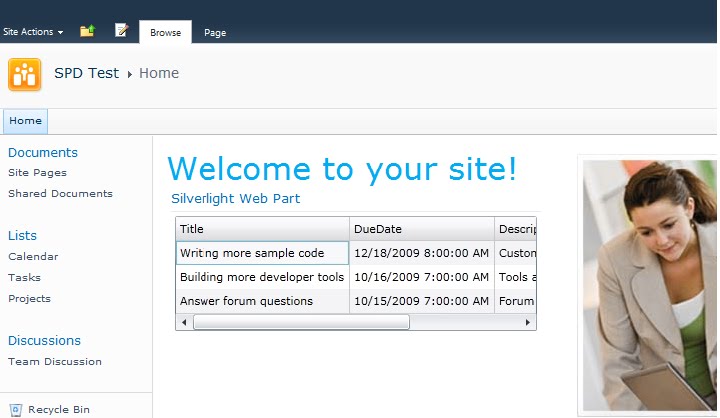Select the 'Building more developer tools' cell
This screenshot has height=418, width=720.
262,277
